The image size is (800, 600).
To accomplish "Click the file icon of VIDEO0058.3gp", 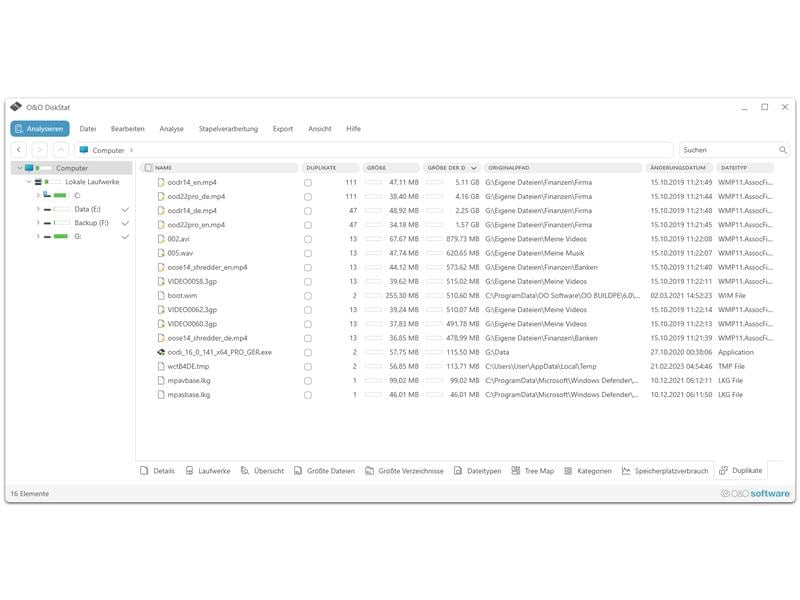I will click(x=161, y=281).
